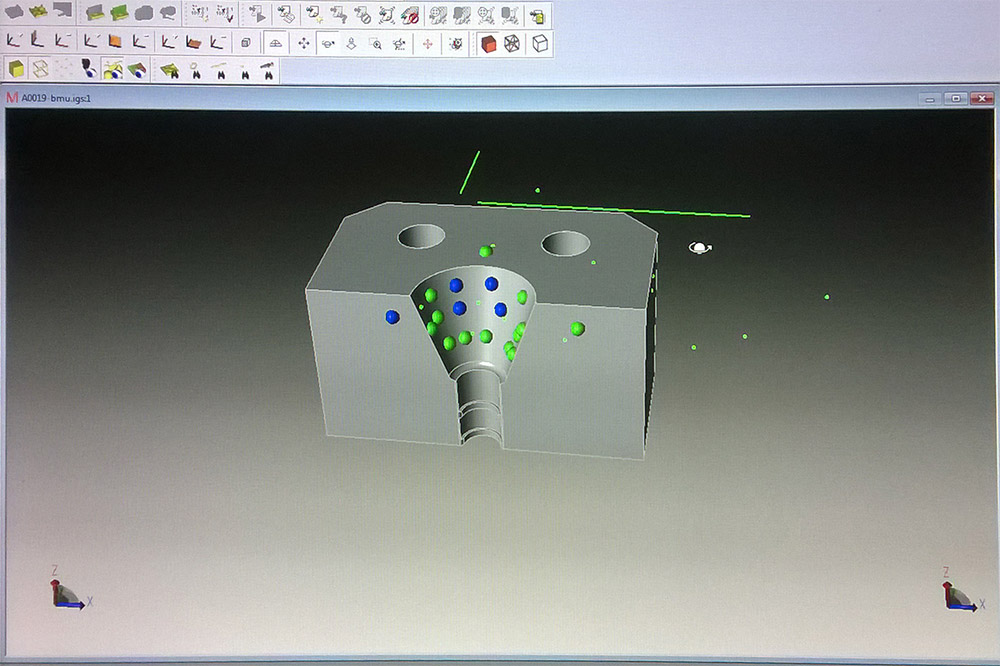Click the red prohibited-circle toolbar icon
This screenshot has width=1000, height=666.
tap(409, 14)
